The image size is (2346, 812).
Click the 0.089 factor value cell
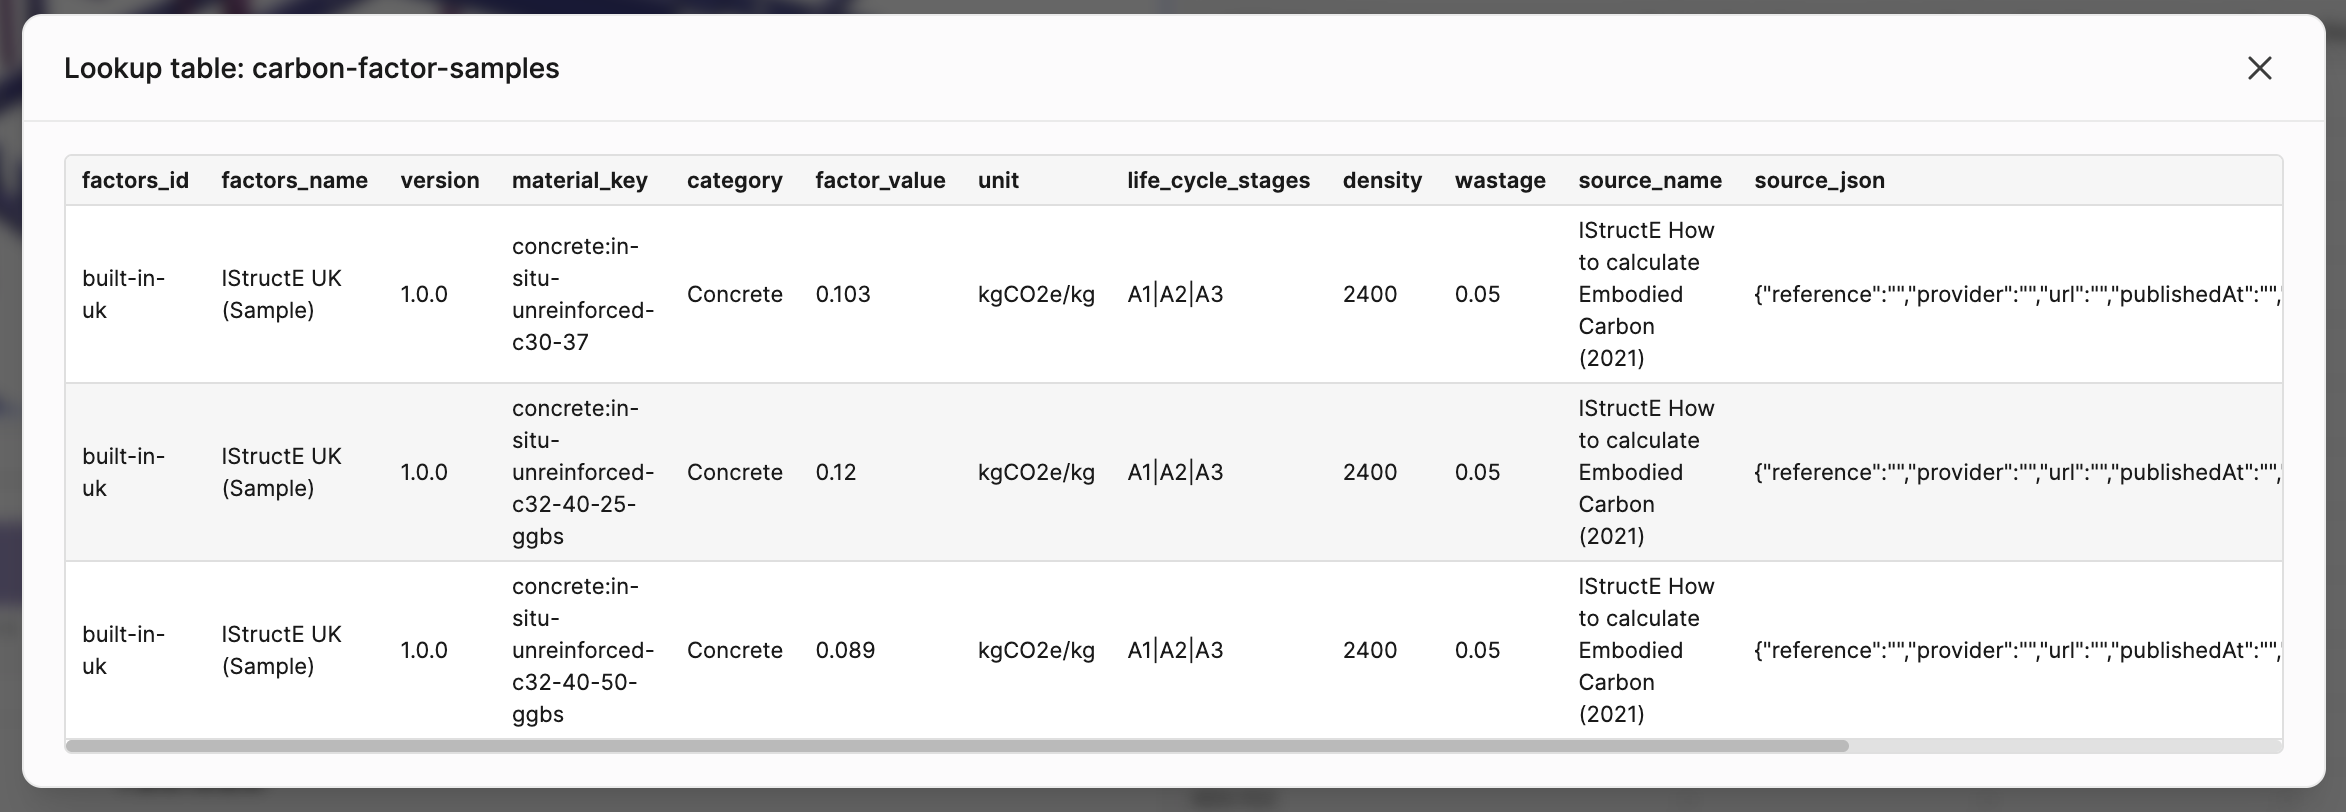point(845,650)
